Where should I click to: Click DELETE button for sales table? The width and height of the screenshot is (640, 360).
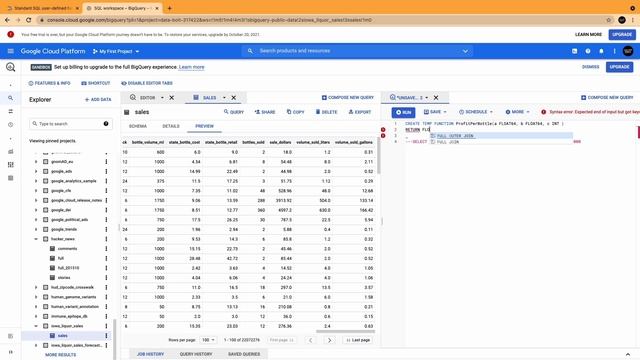327,112
